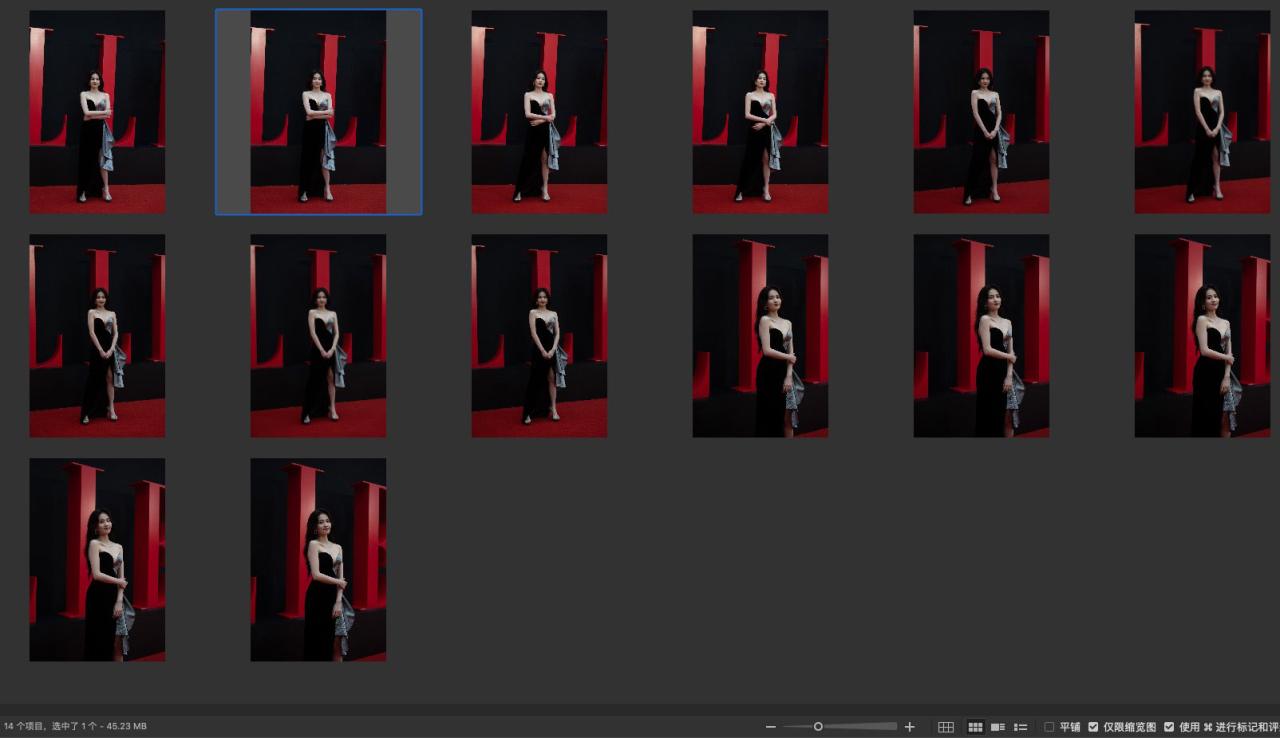1280x738 pixels.
Task: Click the plus icon to enlarge thumbnails
Action: click(x=909, y=727)
